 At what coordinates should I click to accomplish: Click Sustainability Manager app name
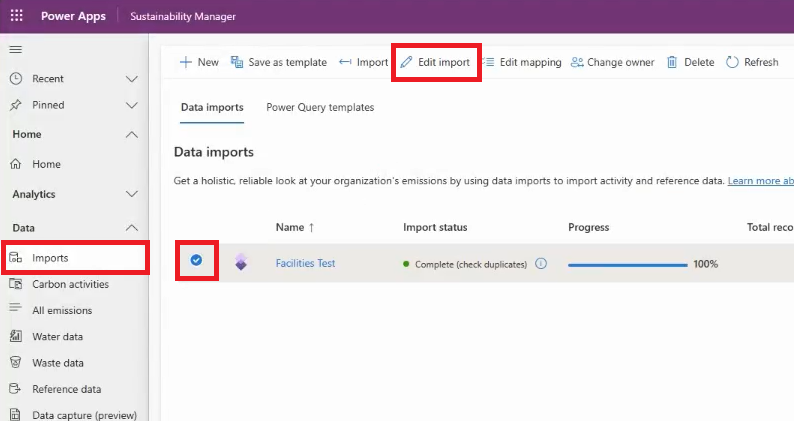point(183,16)
